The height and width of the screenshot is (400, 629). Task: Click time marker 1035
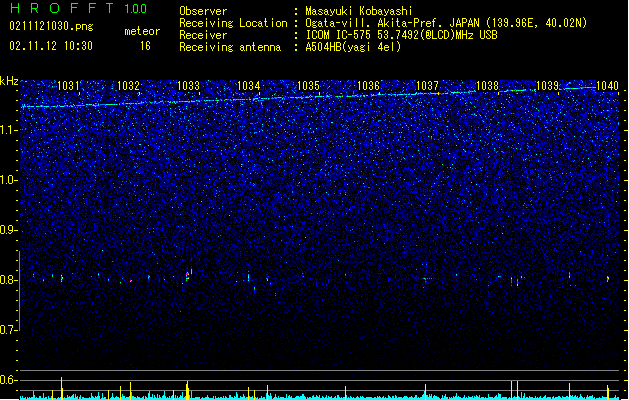click(x=308, y=86)
